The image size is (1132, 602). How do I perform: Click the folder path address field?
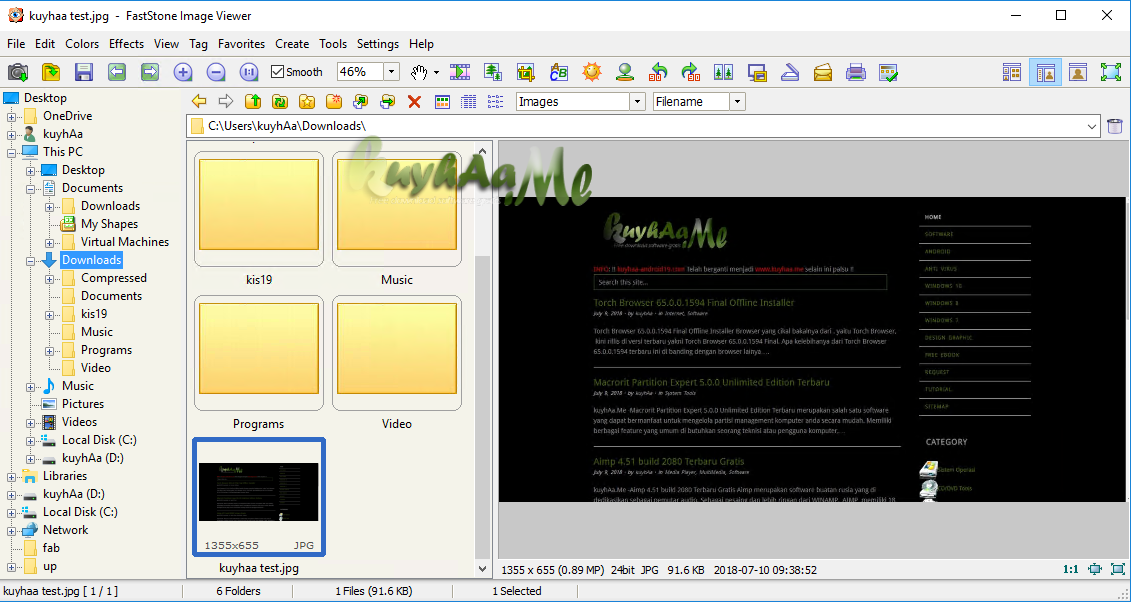click(x=643, y=126)
